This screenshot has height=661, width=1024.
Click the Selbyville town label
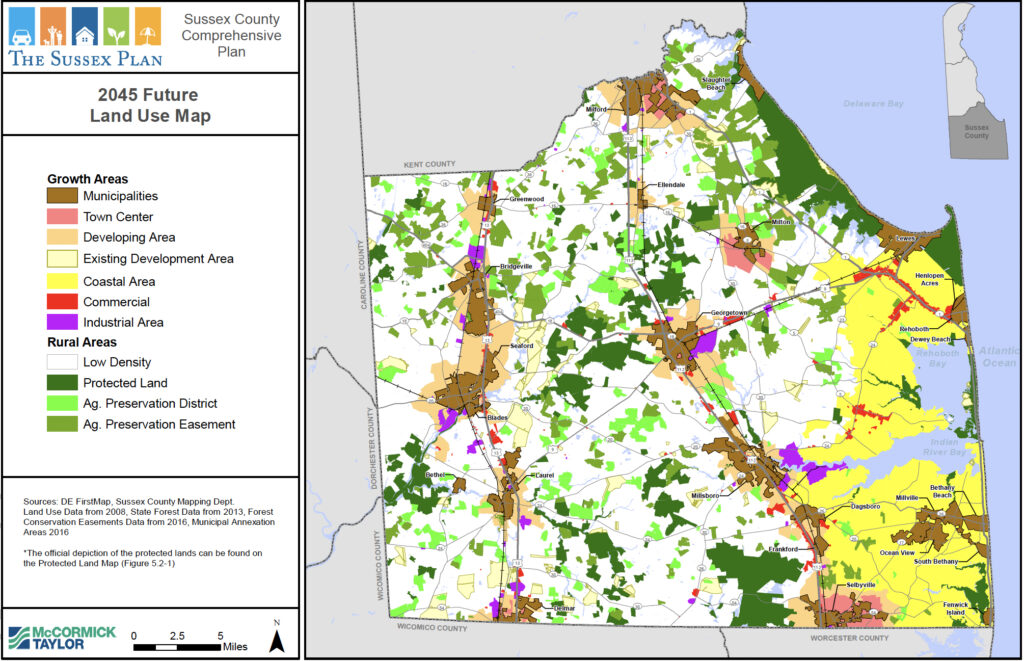coord(861,585)
